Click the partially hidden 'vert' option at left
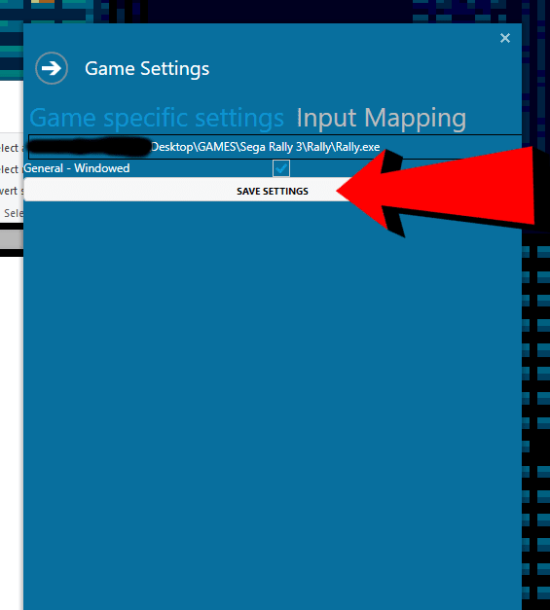 11,191
